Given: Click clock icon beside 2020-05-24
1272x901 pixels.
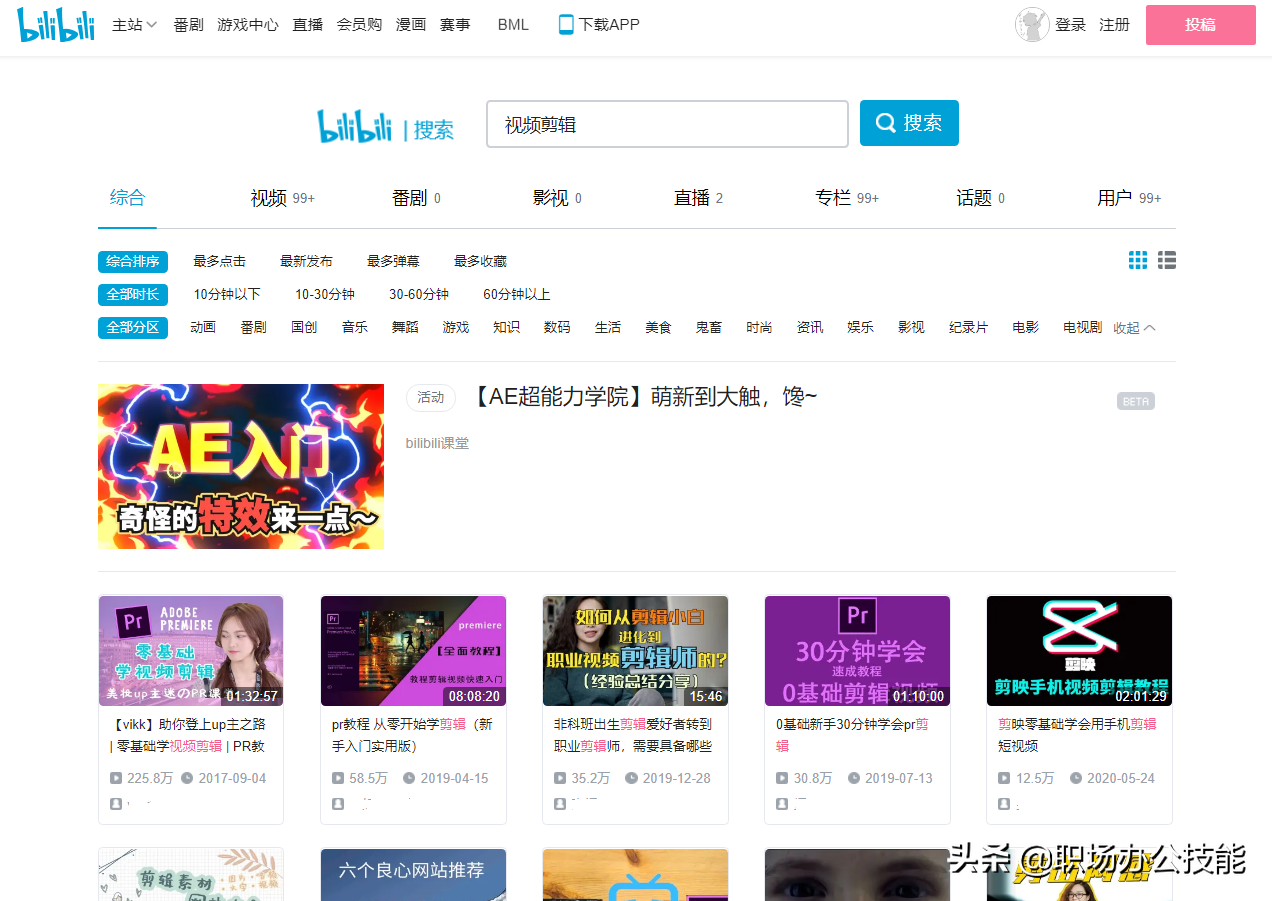Looking at the screenshot, I should (1076, 778).
